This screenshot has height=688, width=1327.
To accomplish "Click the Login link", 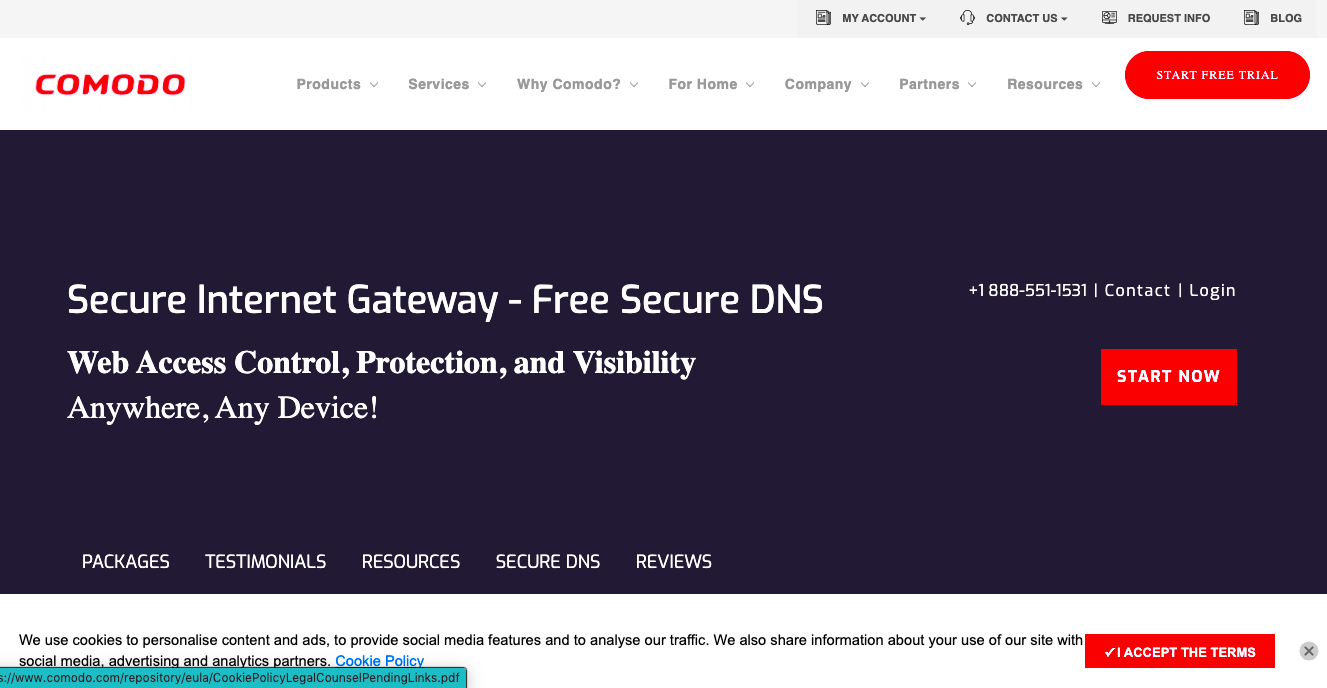I will tap(1212, 290).
